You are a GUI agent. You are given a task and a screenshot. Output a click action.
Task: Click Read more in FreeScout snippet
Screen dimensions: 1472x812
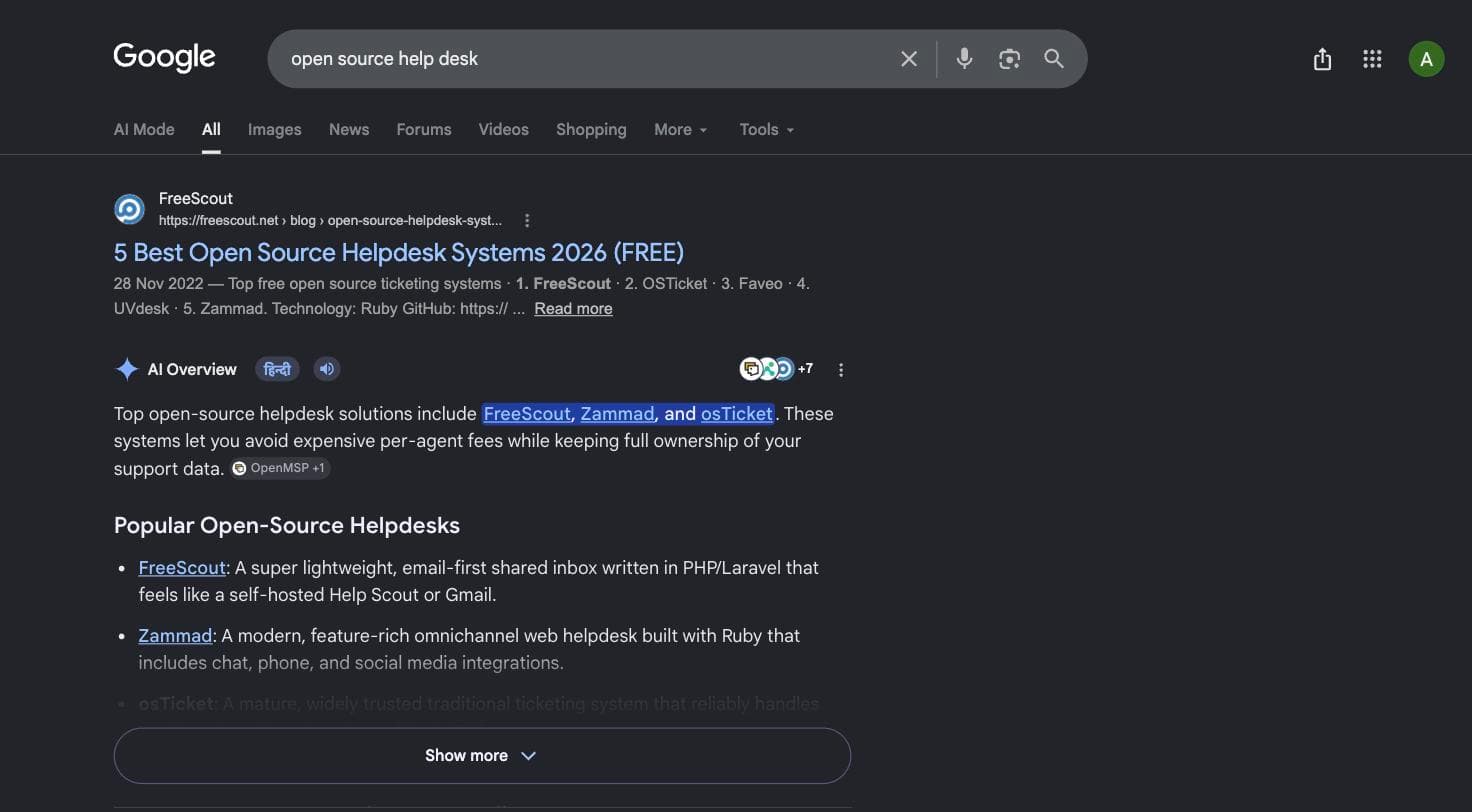[x=573, y=309]
